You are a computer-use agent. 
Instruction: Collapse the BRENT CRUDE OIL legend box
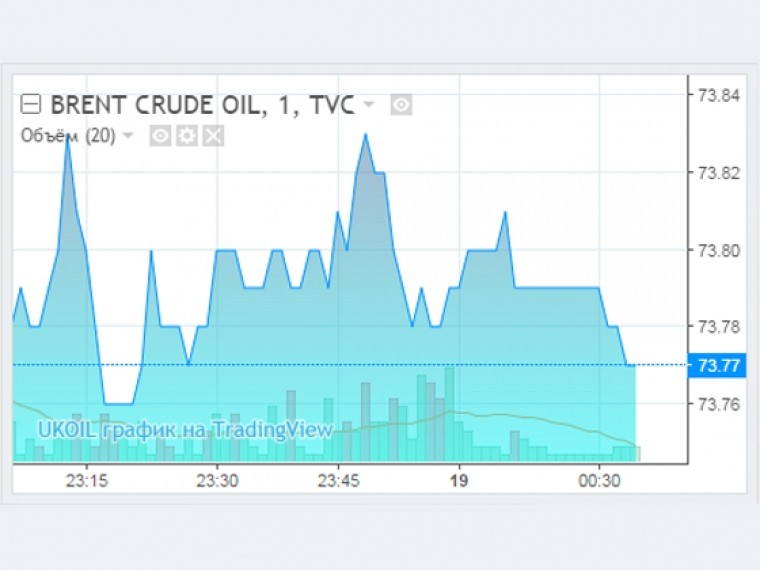click(31, 104)
